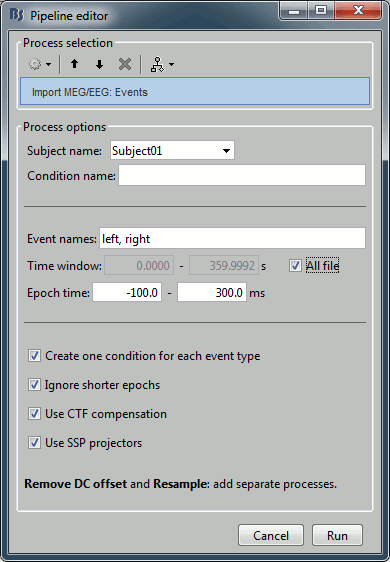Toggle Use CTF compensation checkbox
This screenshot has width=390, height=562.
[34, 414]
